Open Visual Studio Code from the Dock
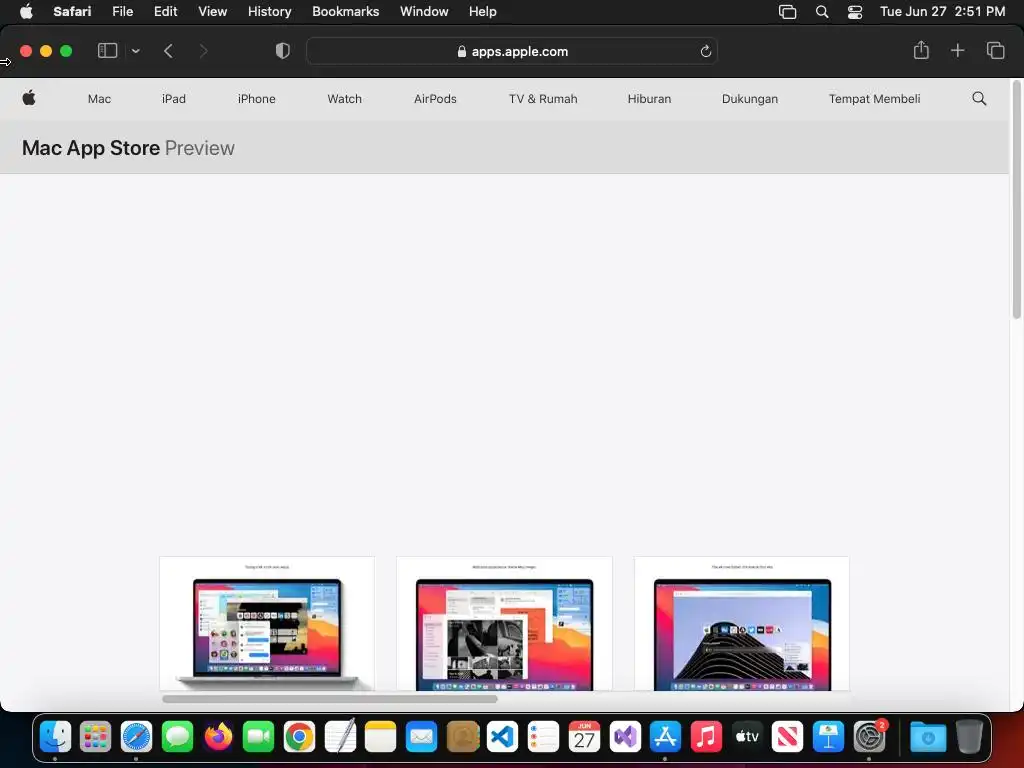The height and width of the screenshot is (768, 1024). (502, 737)
